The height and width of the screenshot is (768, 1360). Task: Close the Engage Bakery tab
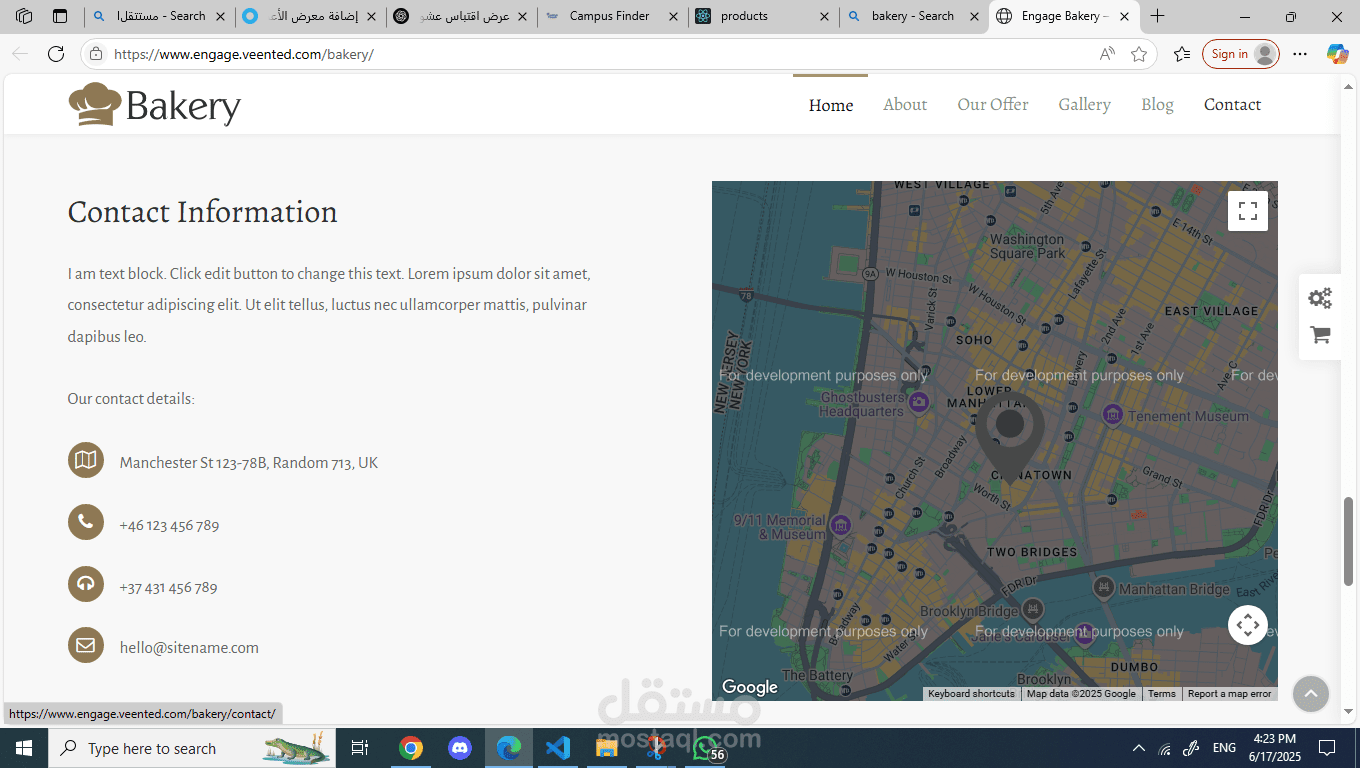coord(1124,16)
